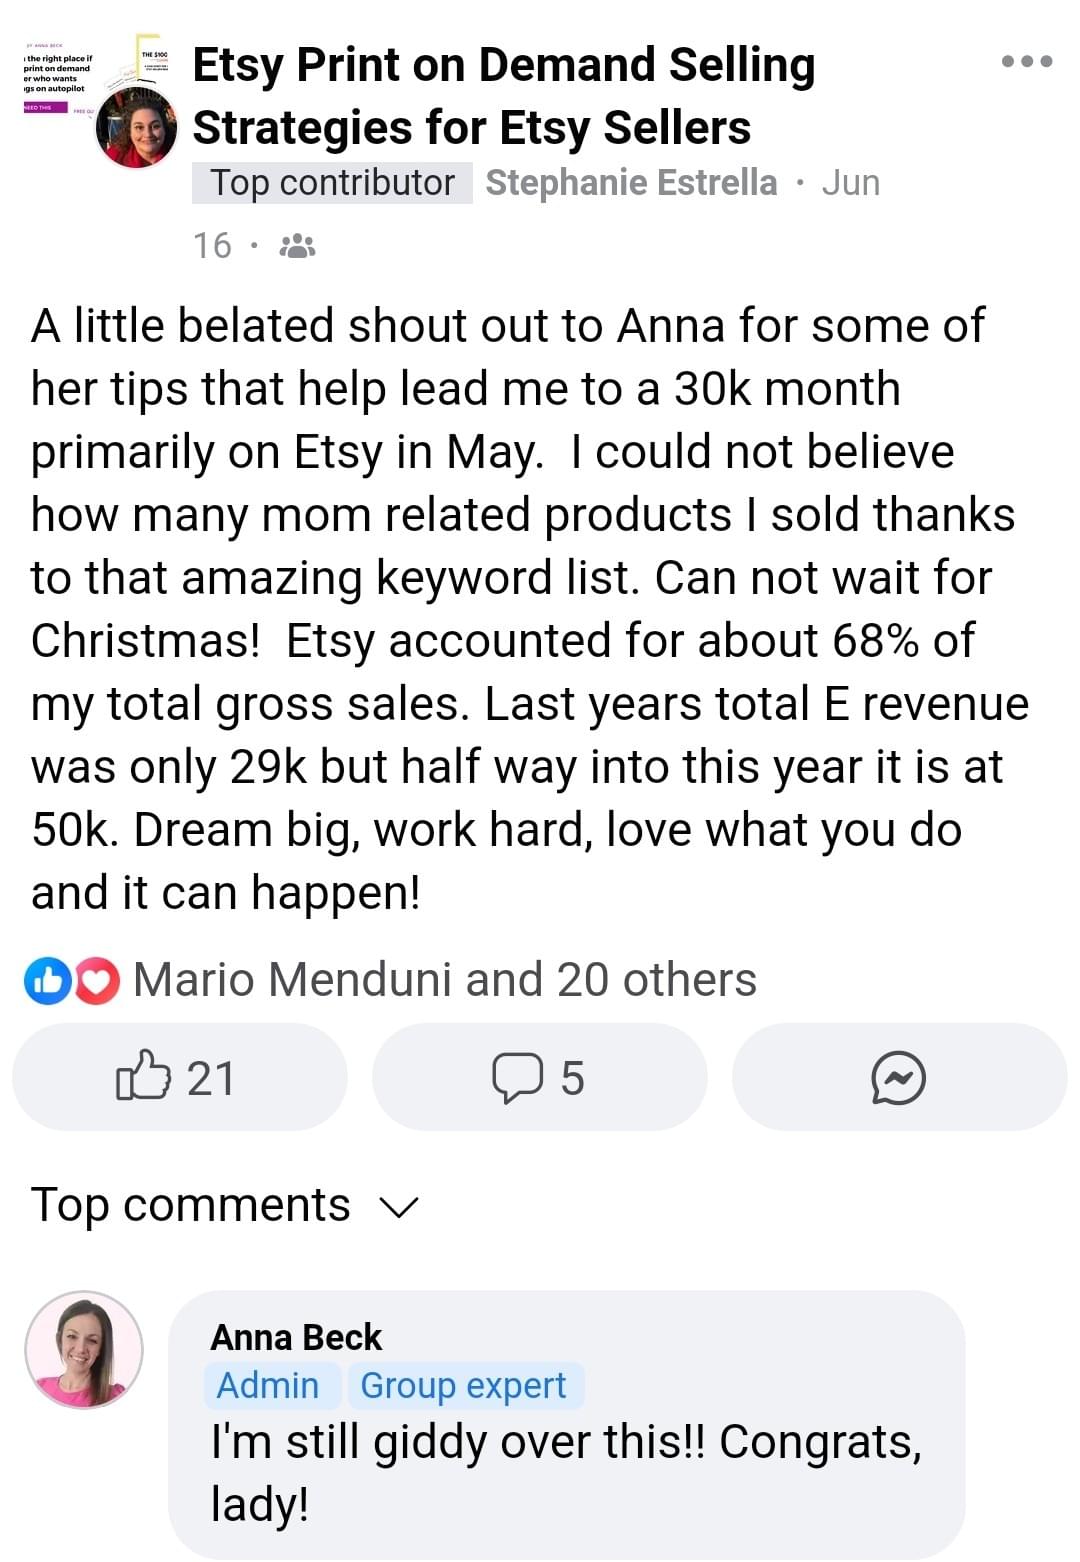Image resolution: width=1080 pixels, height=1562 pixels.
Task: Open comments via the speech bubble icon
Action: click(x=538, y=1078)
